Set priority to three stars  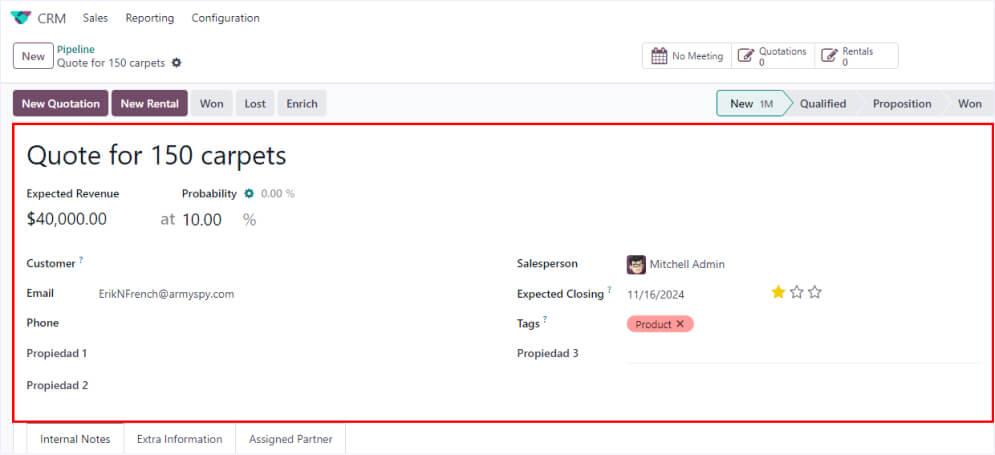(x=815, y=292)
